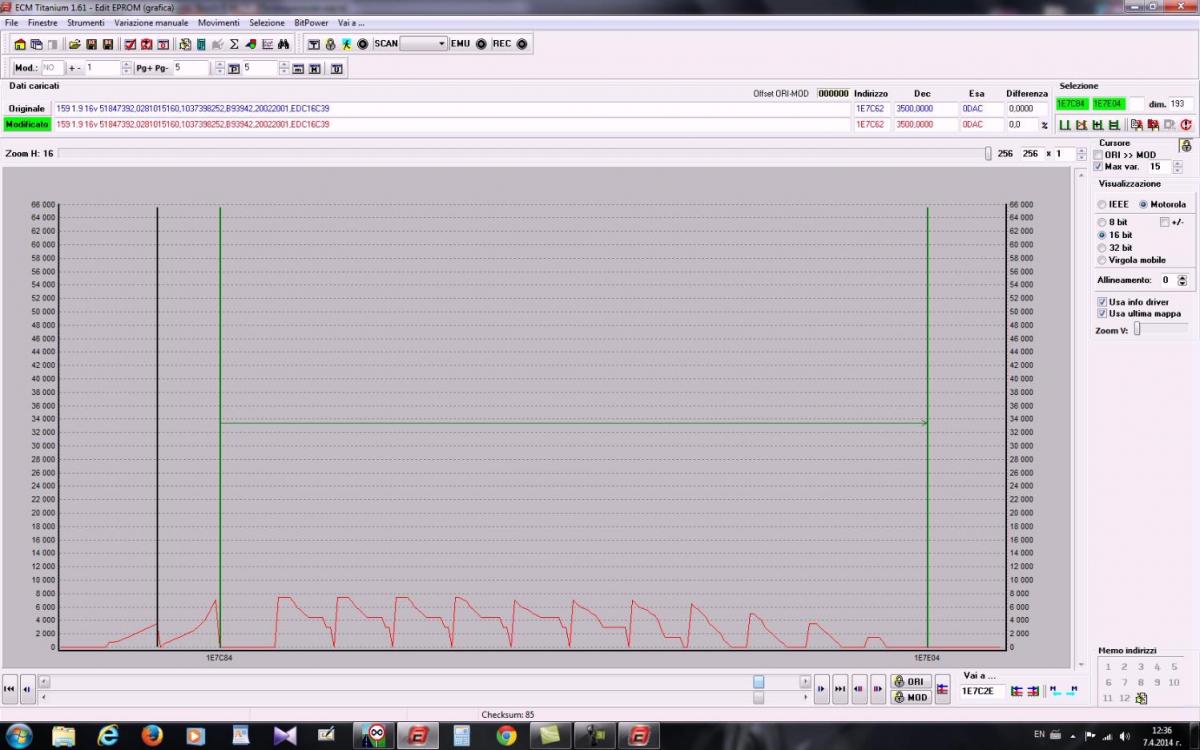Select the 8 bit radio option
1200x750 pixels.
[x=1102, y=222]
